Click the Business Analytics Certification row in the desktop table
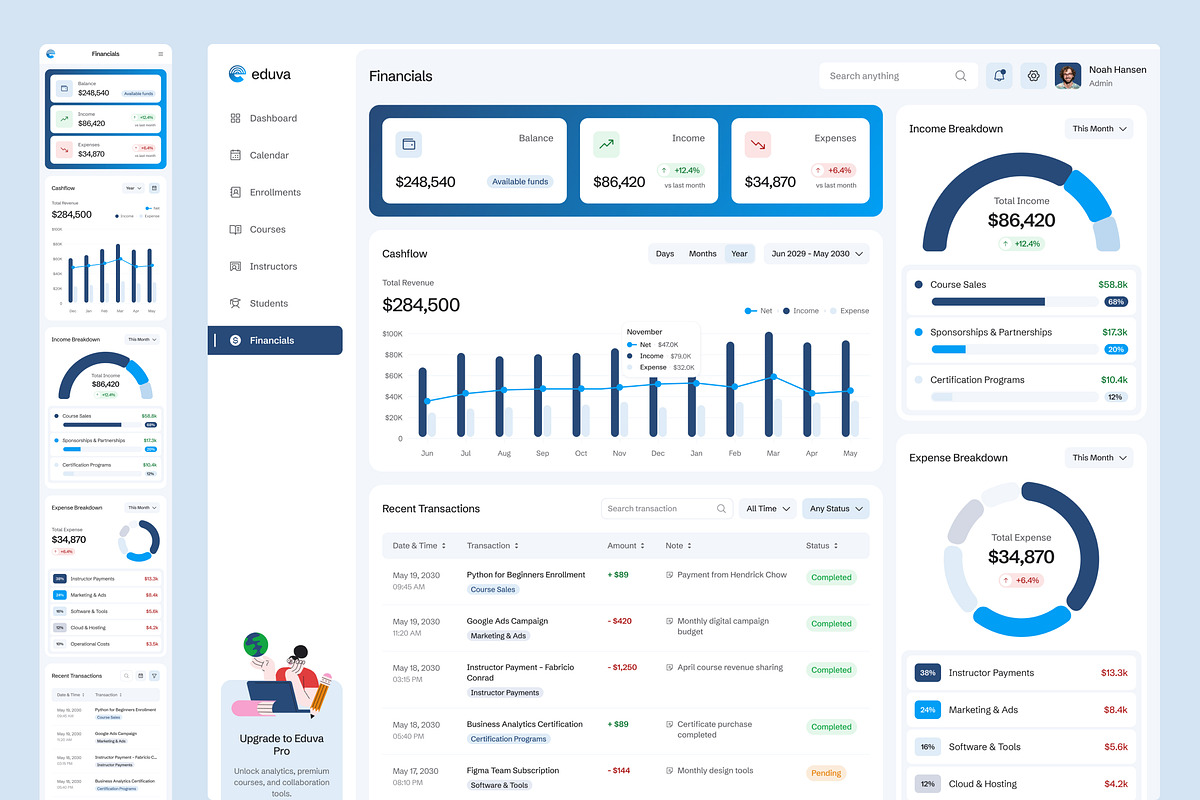Image resolution: width=1200 pixels, height=800 pixels. pos(626,731)
